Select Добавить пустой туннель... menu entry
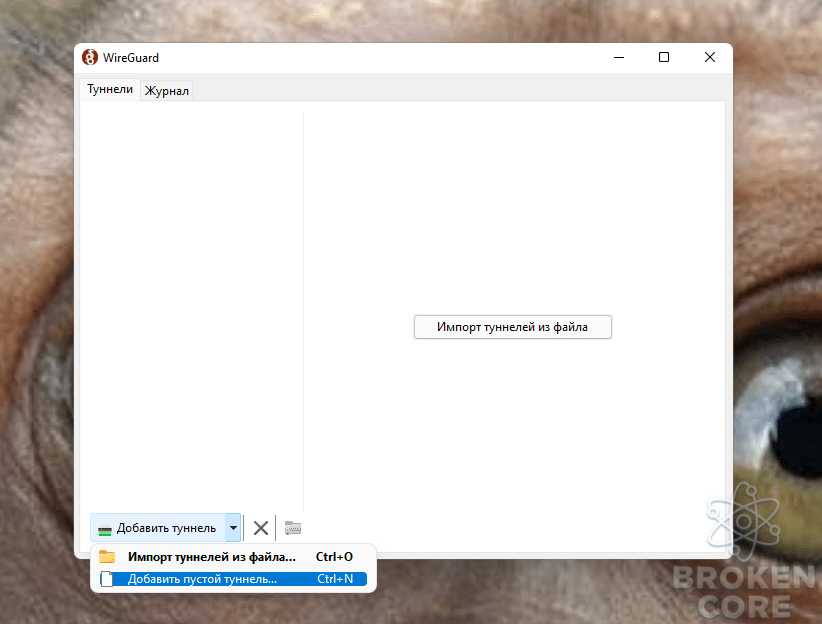This screenshot has height=624, width=822. coord(233,579)
